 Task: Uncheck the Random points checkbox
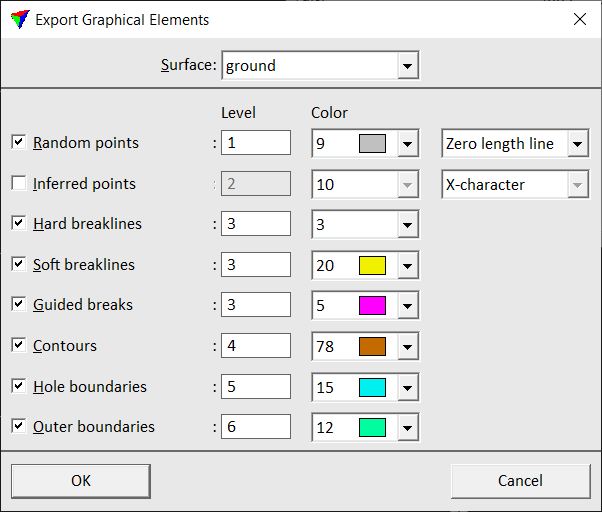click(18, 142)
